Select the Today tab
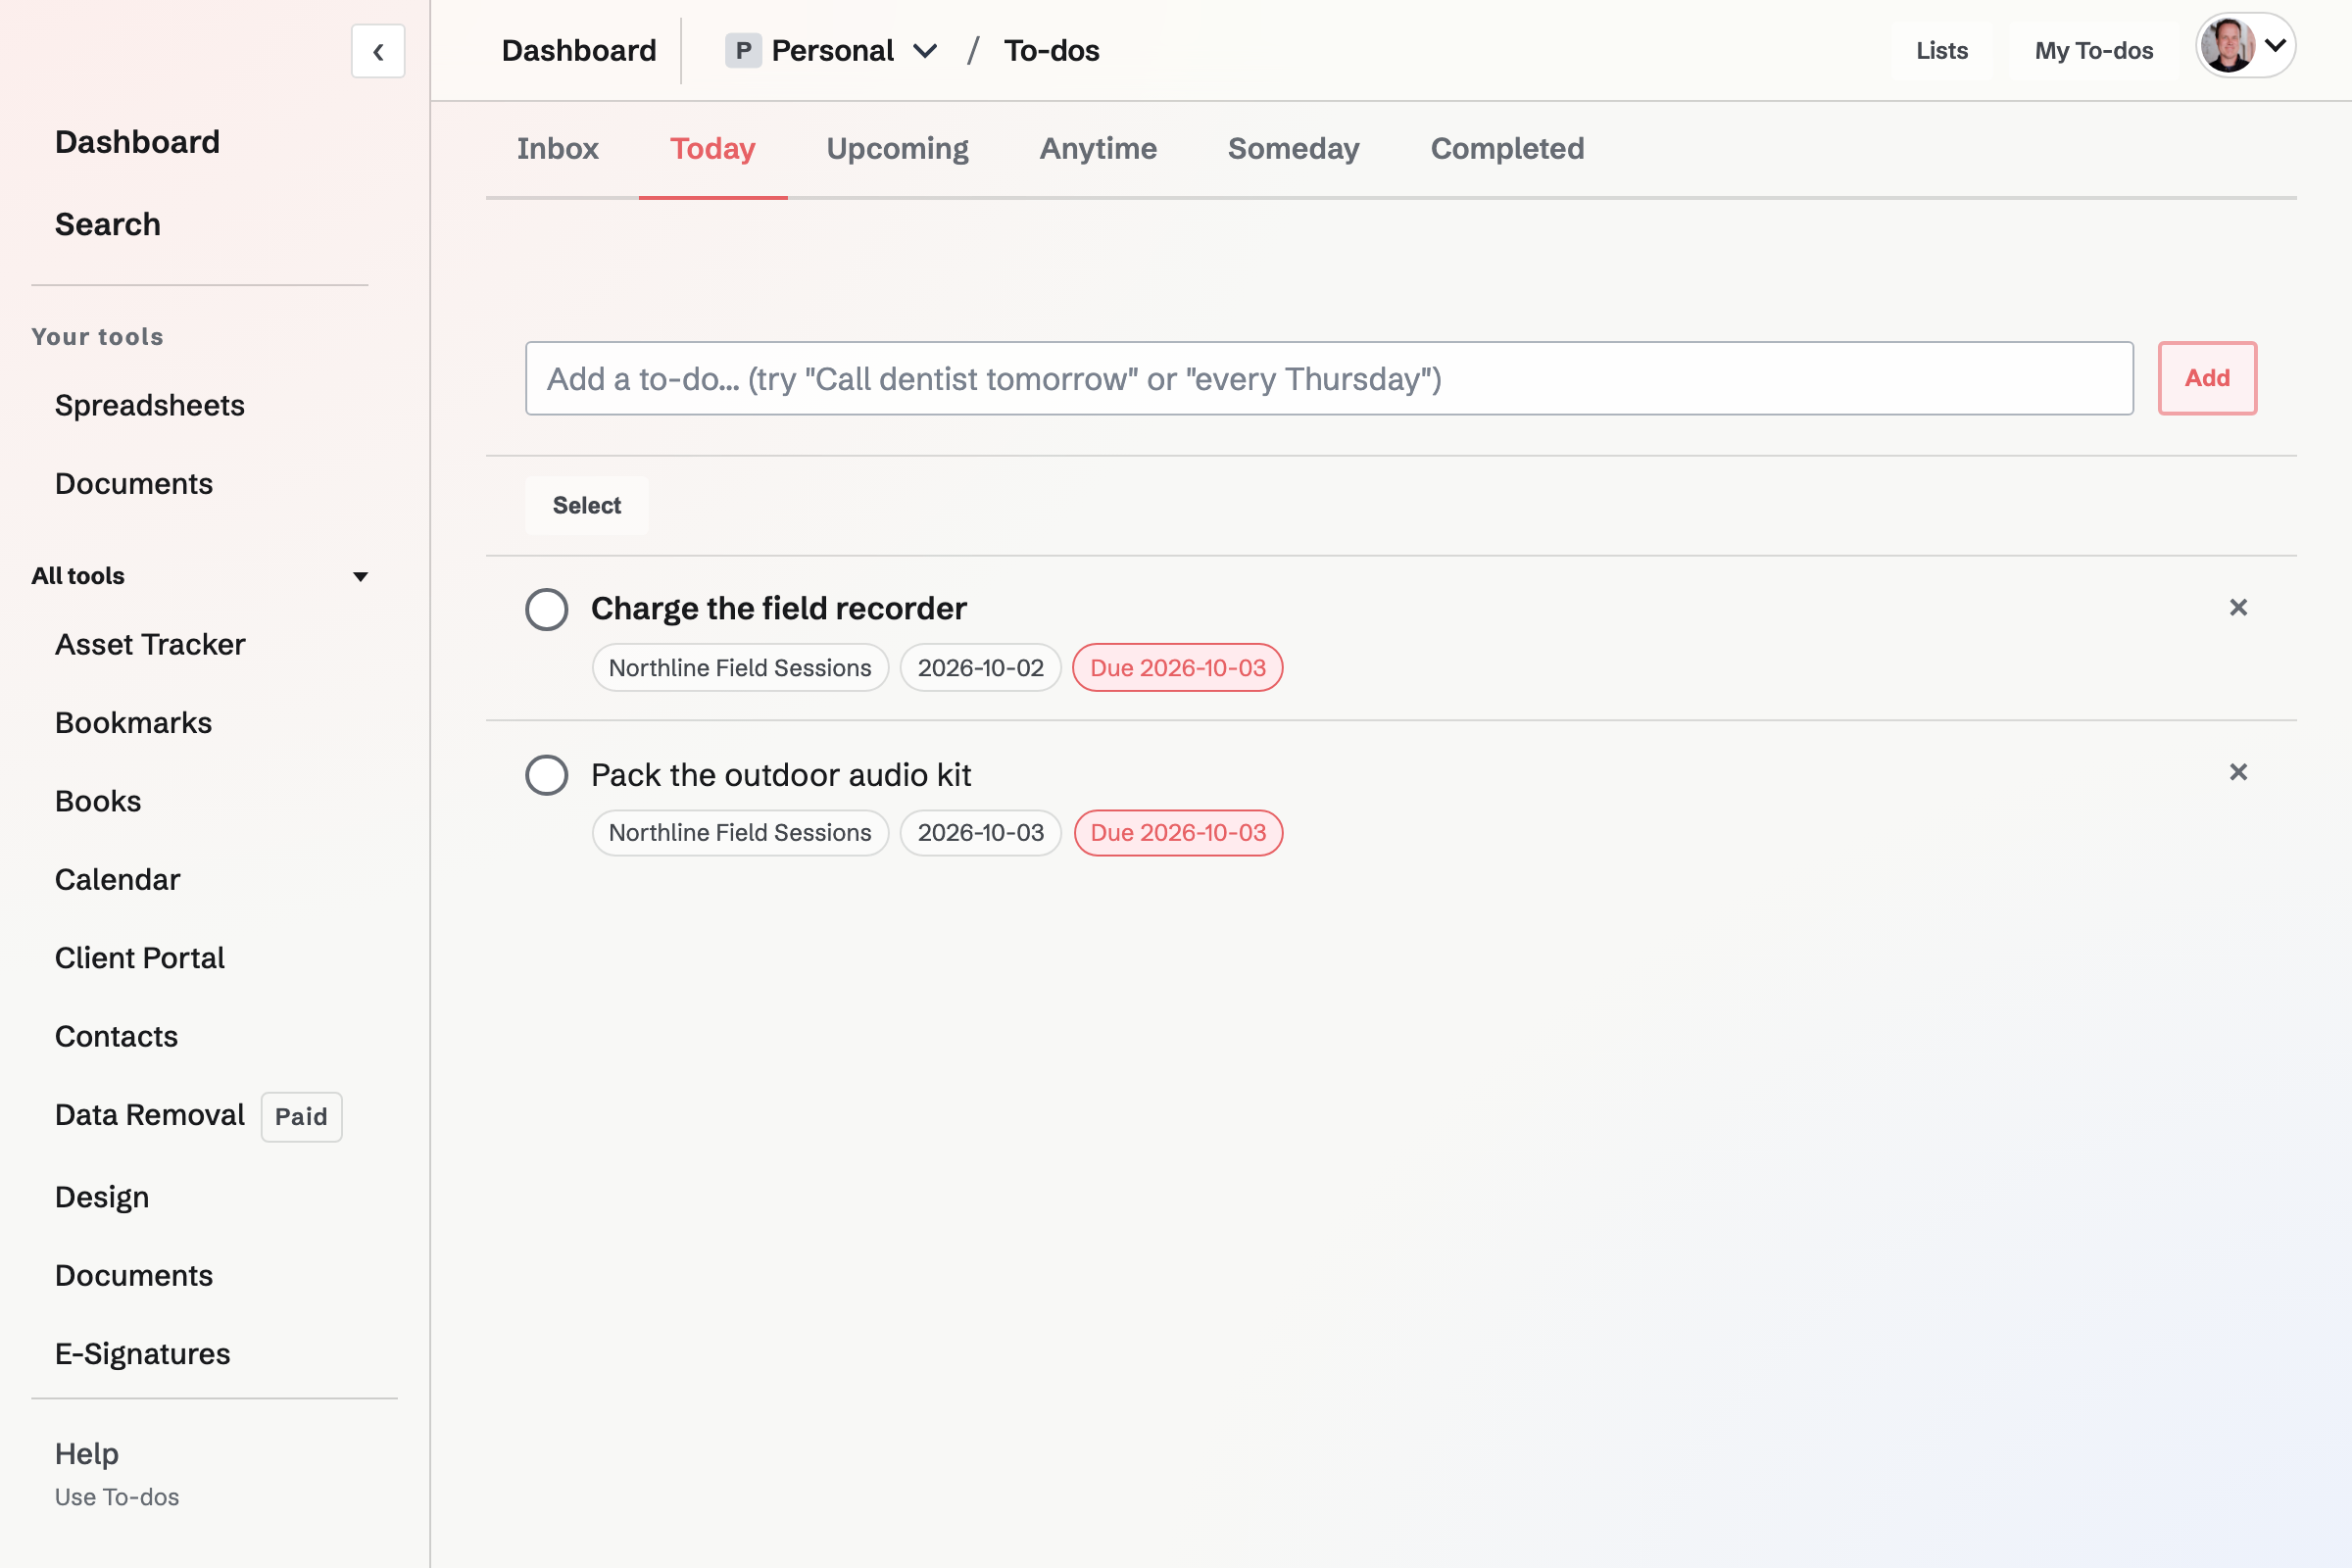2352x1568 pixels. pyautogui.click(x=713, y=149)
